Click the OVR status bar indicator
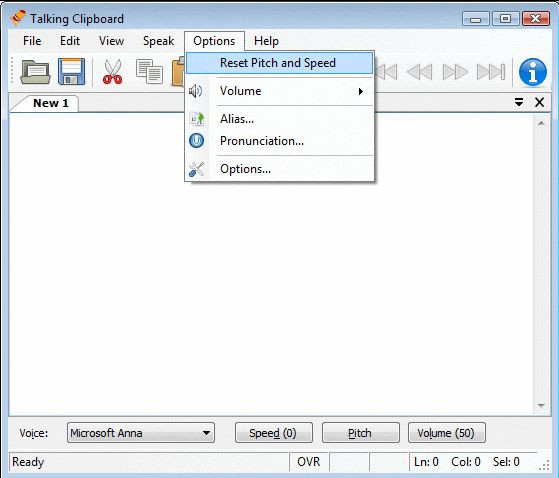Image resolution: width=559 pixels, height=478 pixels. [309, 462]
